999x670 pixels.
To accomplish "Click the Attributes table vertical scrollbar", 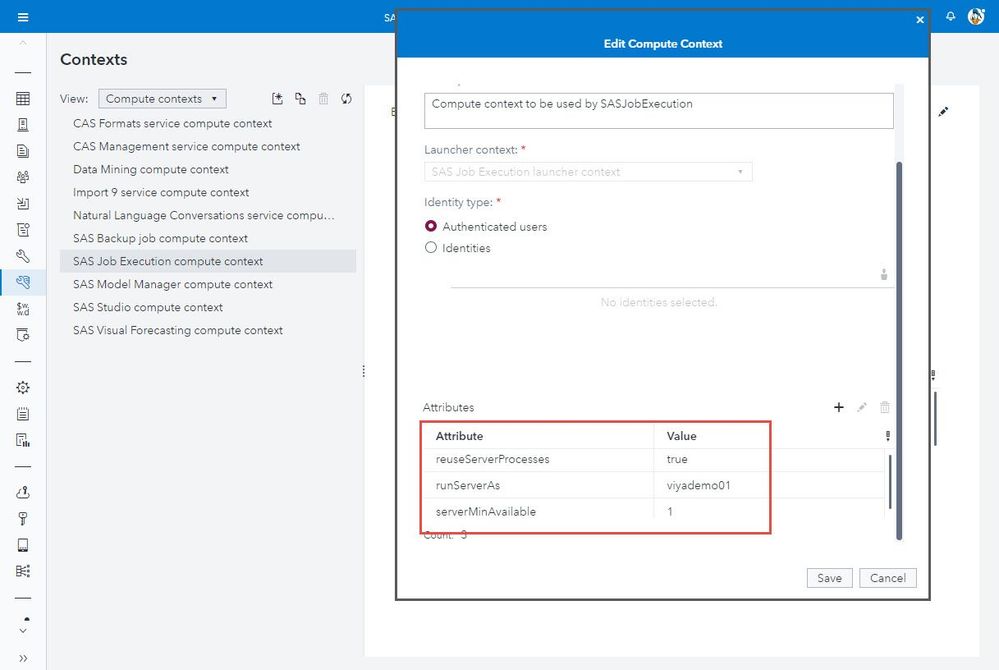I will 889,482.
